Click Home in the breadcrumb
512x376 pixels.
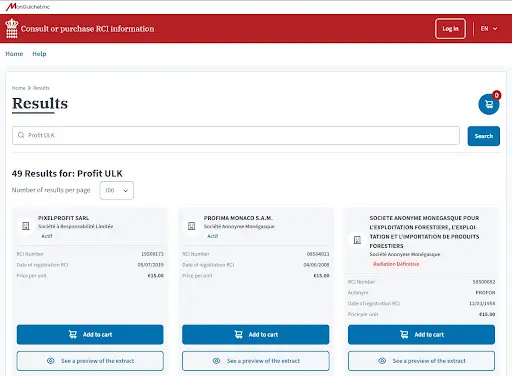click(x=18, y=88)
